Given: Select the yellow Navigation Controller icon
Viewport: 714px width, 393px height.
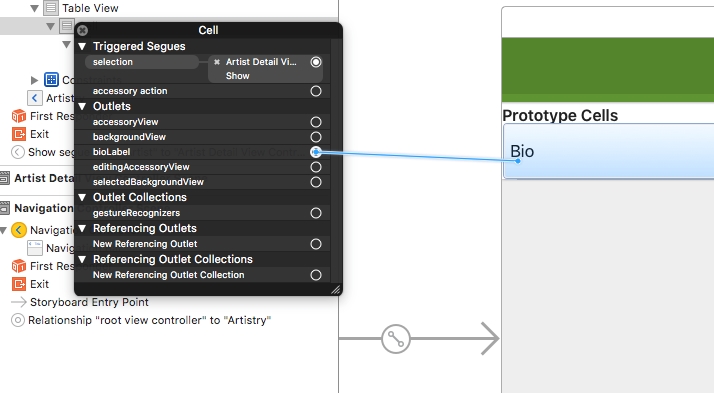Looking at the screenshot, I should (19, 230).
